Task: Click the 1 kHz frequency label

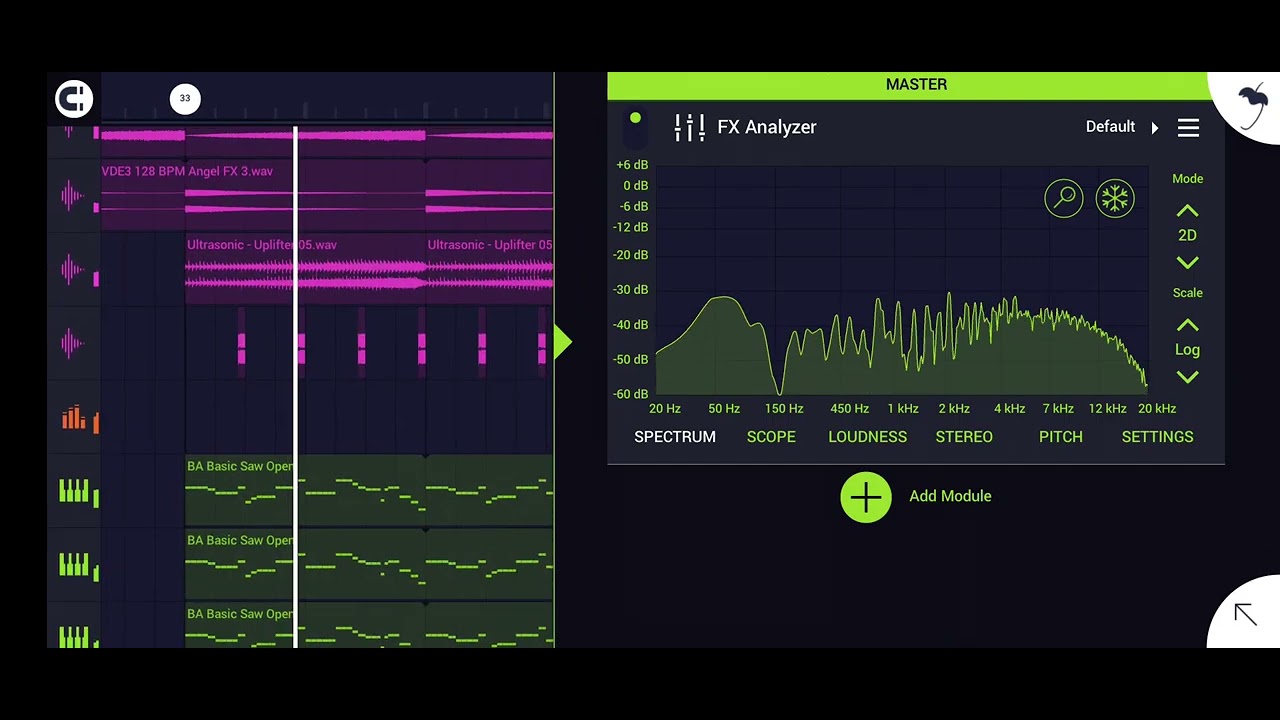Action: click(x=902, y=409)
